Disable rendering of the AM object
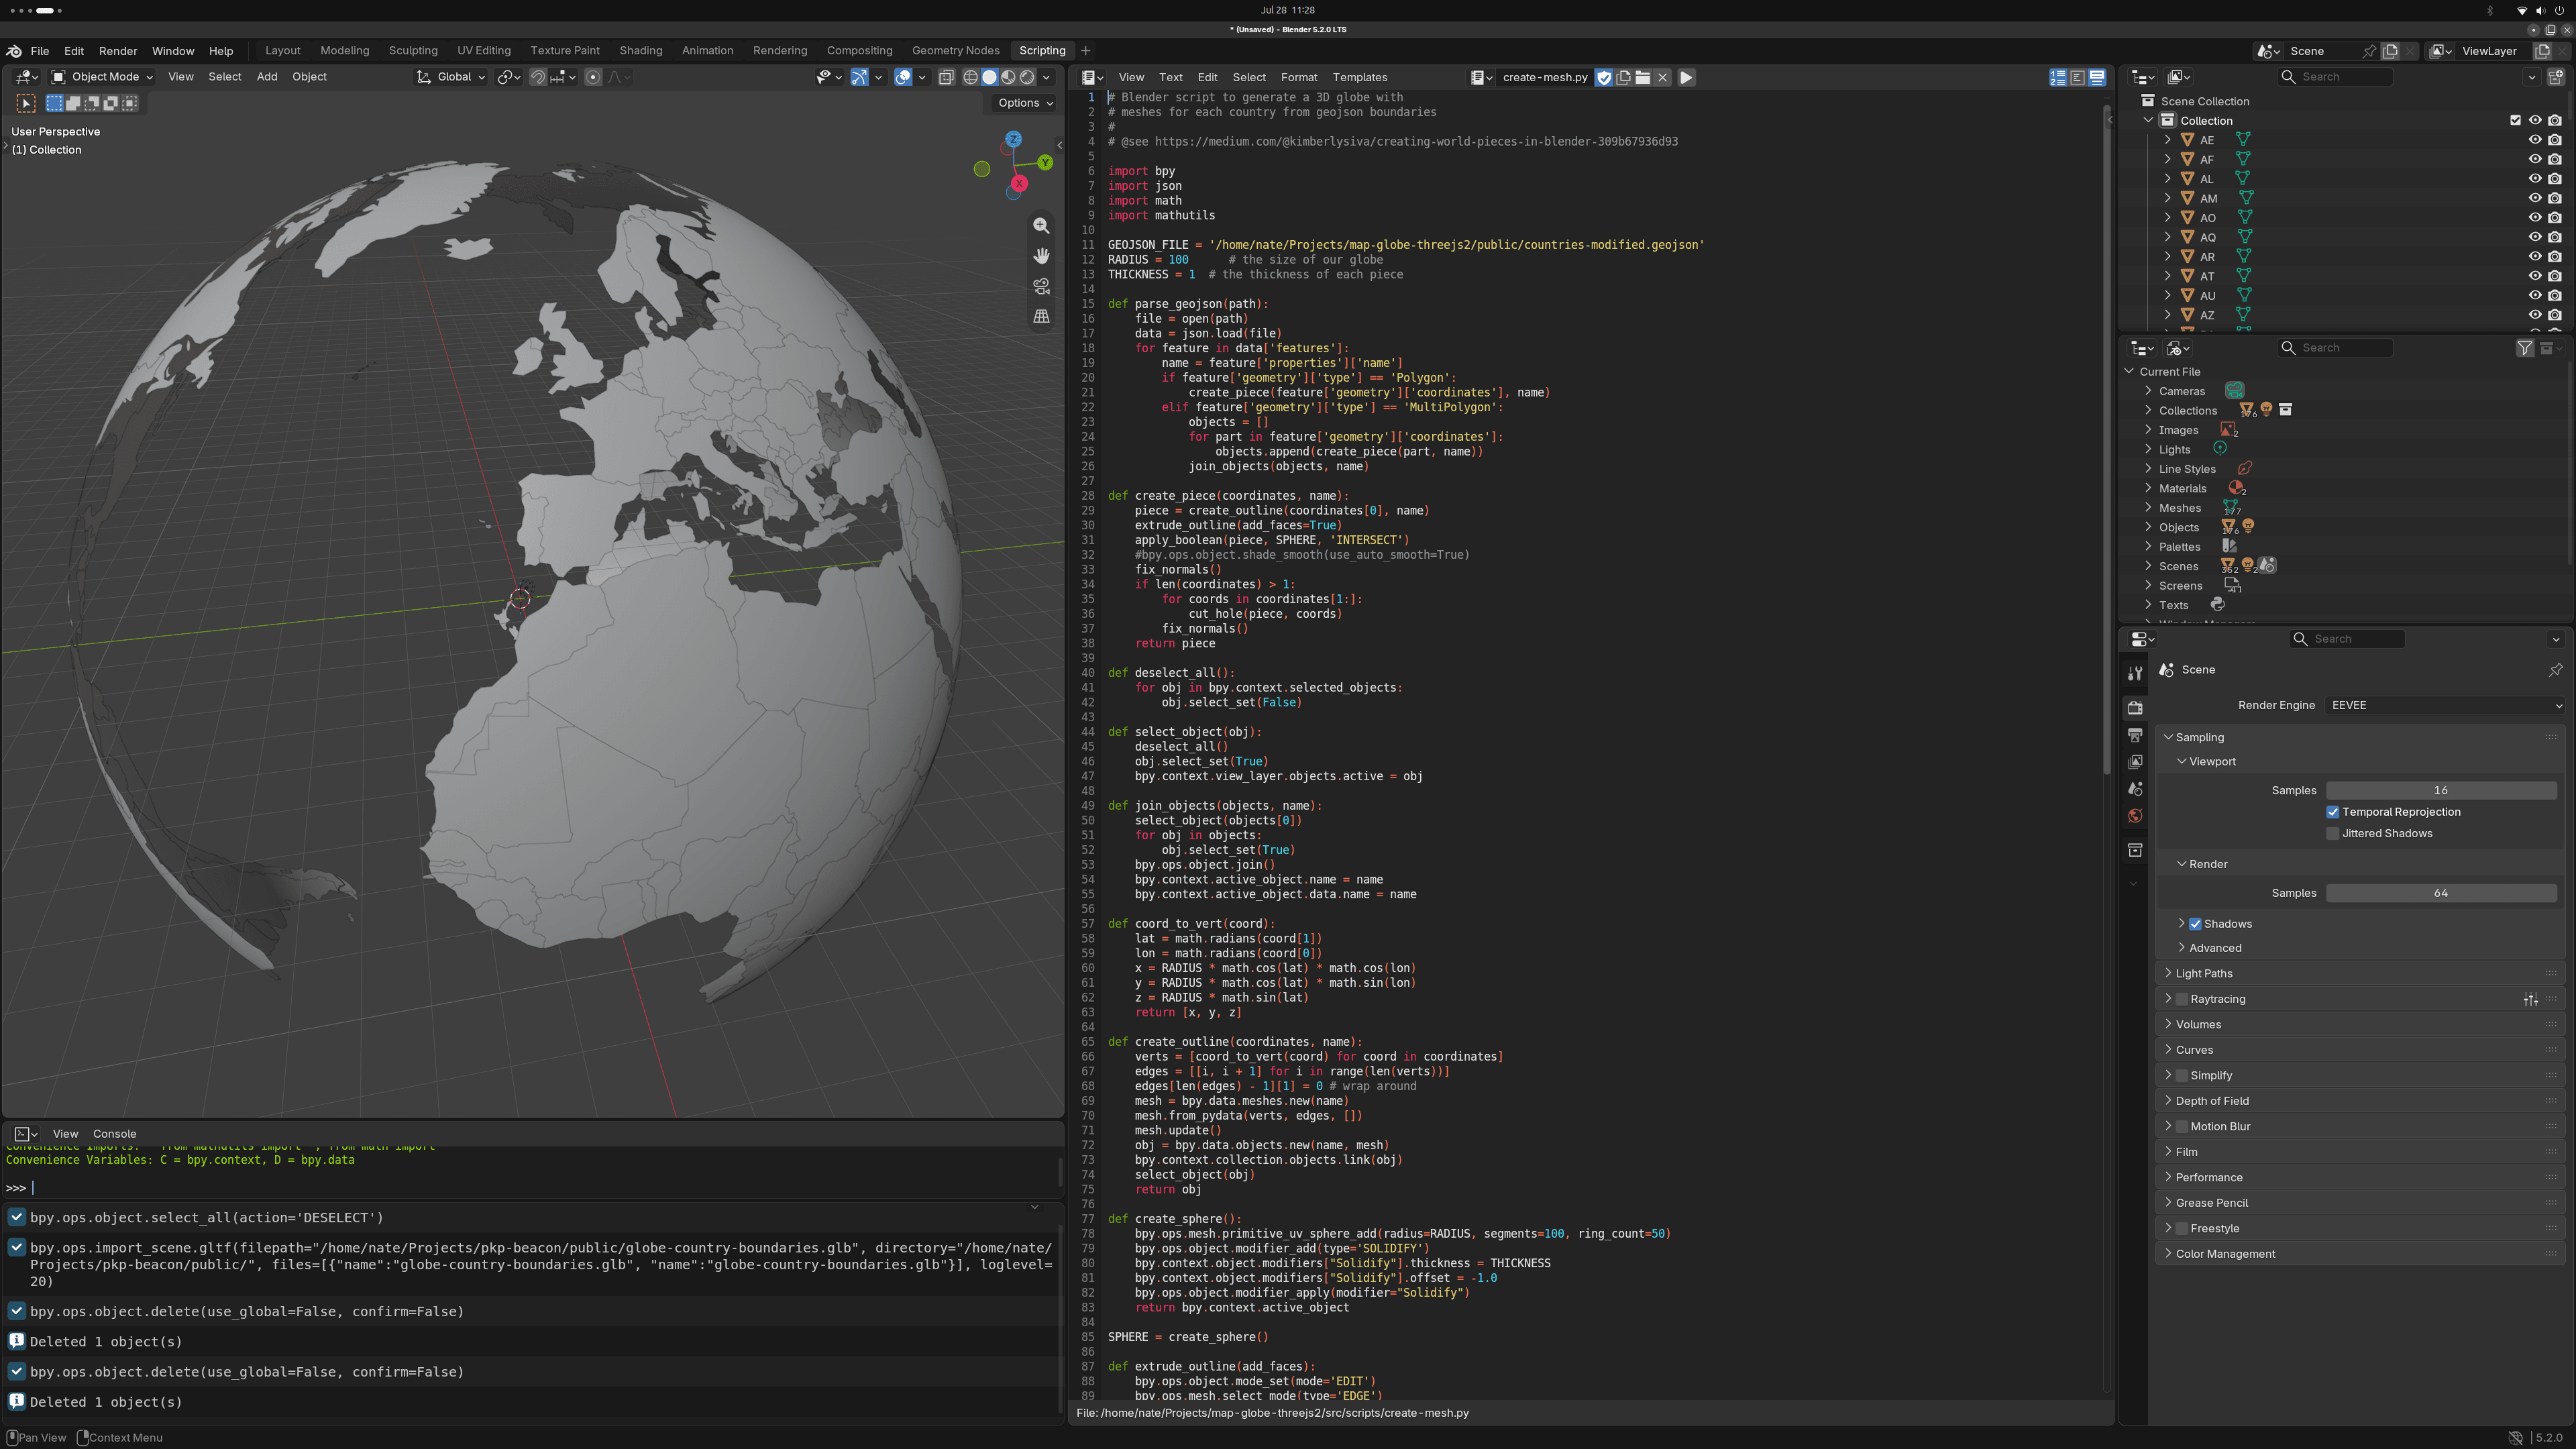This screenshot has width=2576, height=1449. point(2555,198)
